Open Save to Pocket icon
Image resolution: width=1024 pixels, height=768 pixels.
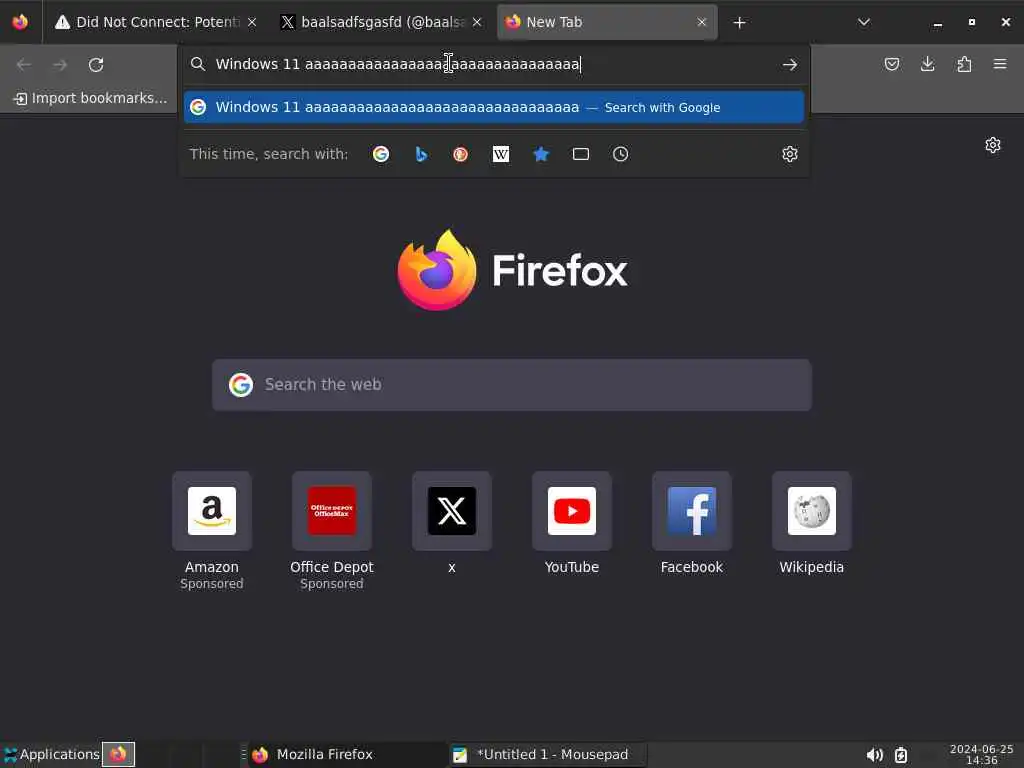coord(891,64)
